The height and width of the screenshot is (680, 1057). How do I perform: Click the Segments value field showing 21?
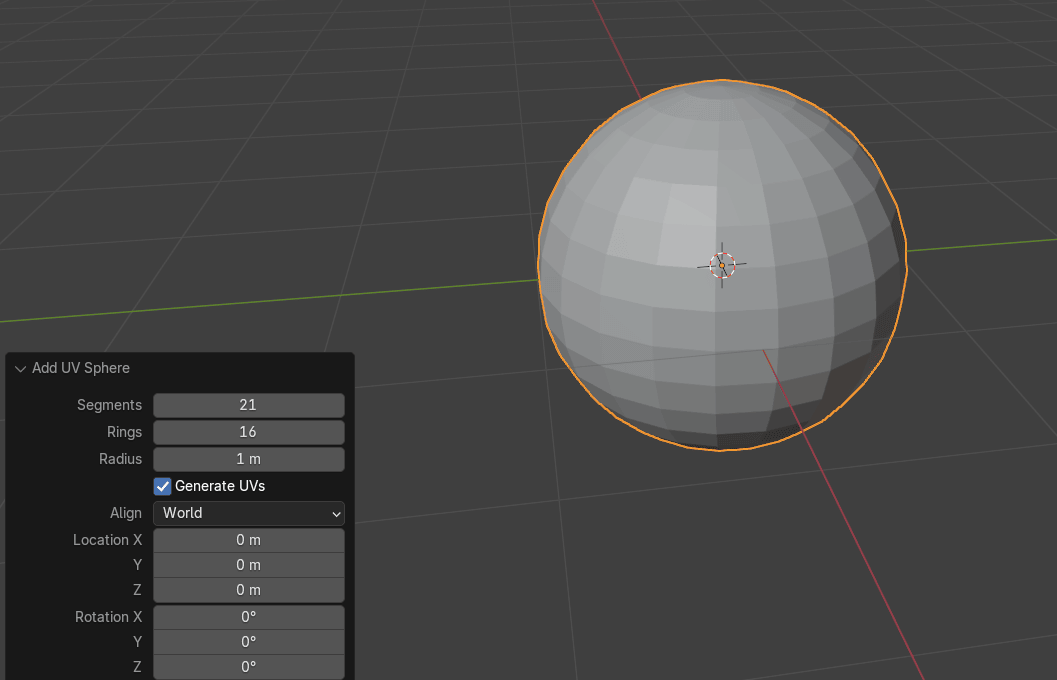coord(248,405)
